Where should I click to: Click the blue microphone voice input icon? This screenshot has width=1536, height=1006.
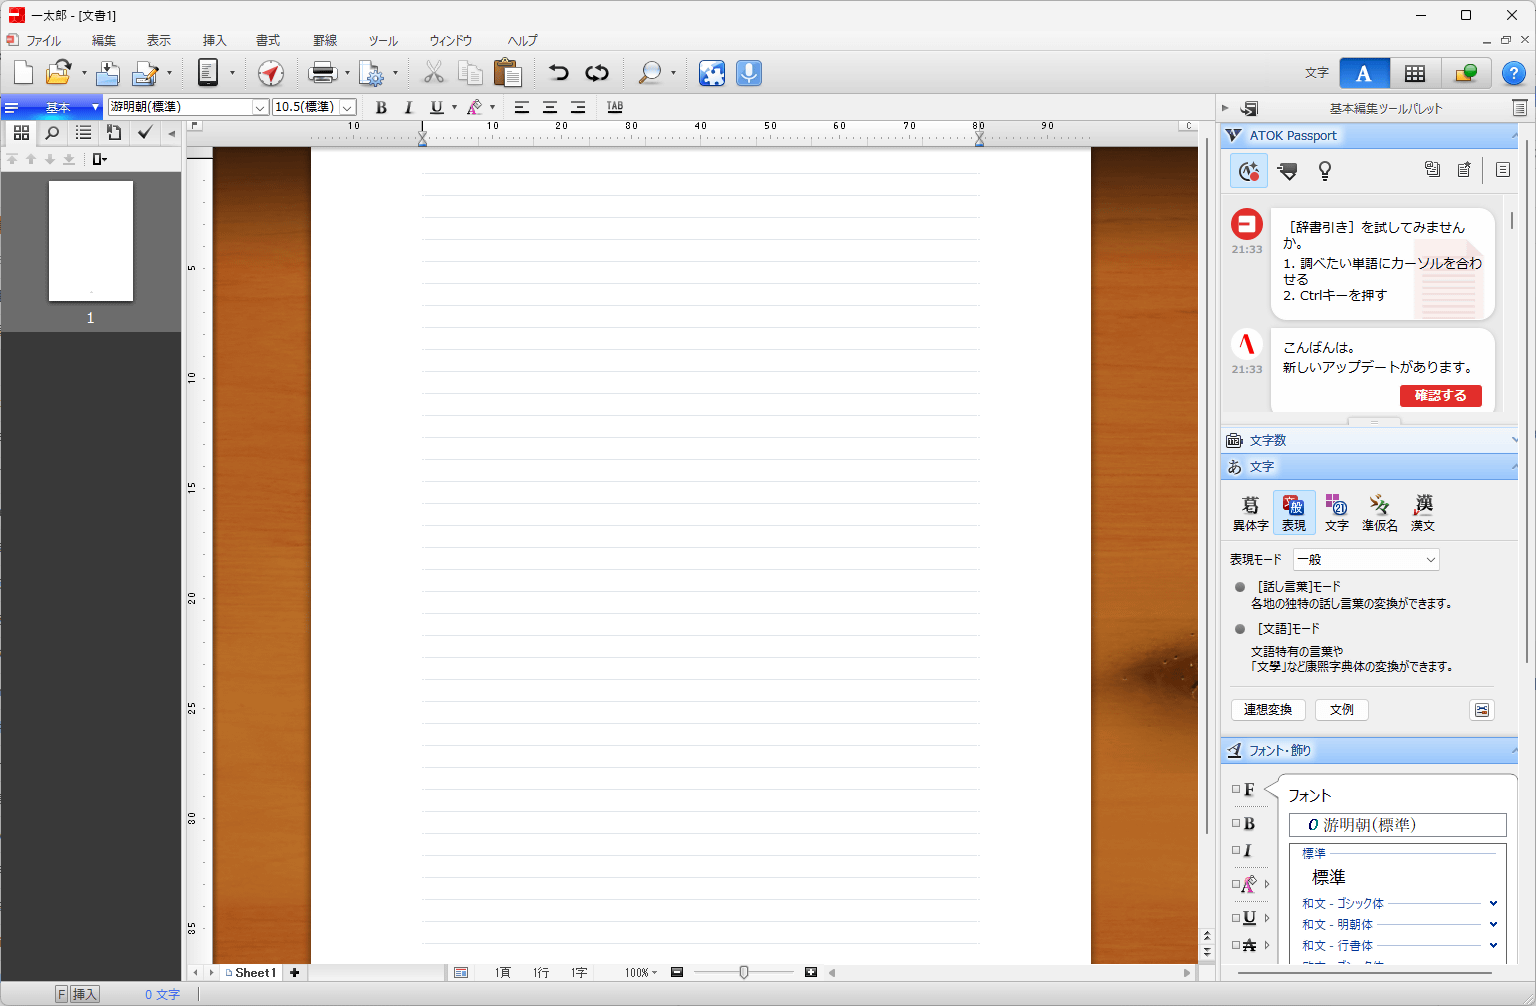(x=749, y=73)
